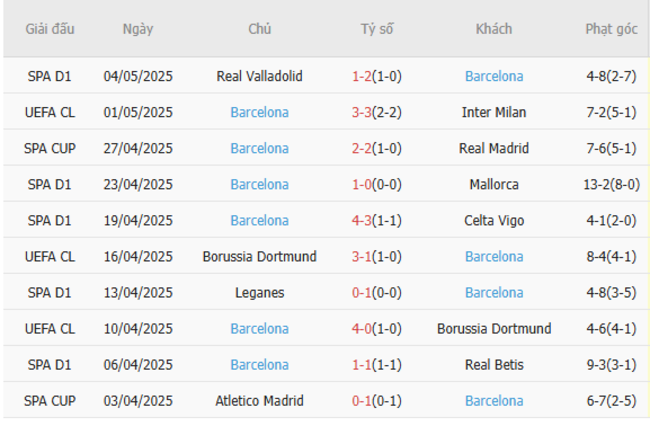The width and height of the screenshot is (650, 426).
Task: Click Real Valladolid home team name
Action: coord(259,76)
